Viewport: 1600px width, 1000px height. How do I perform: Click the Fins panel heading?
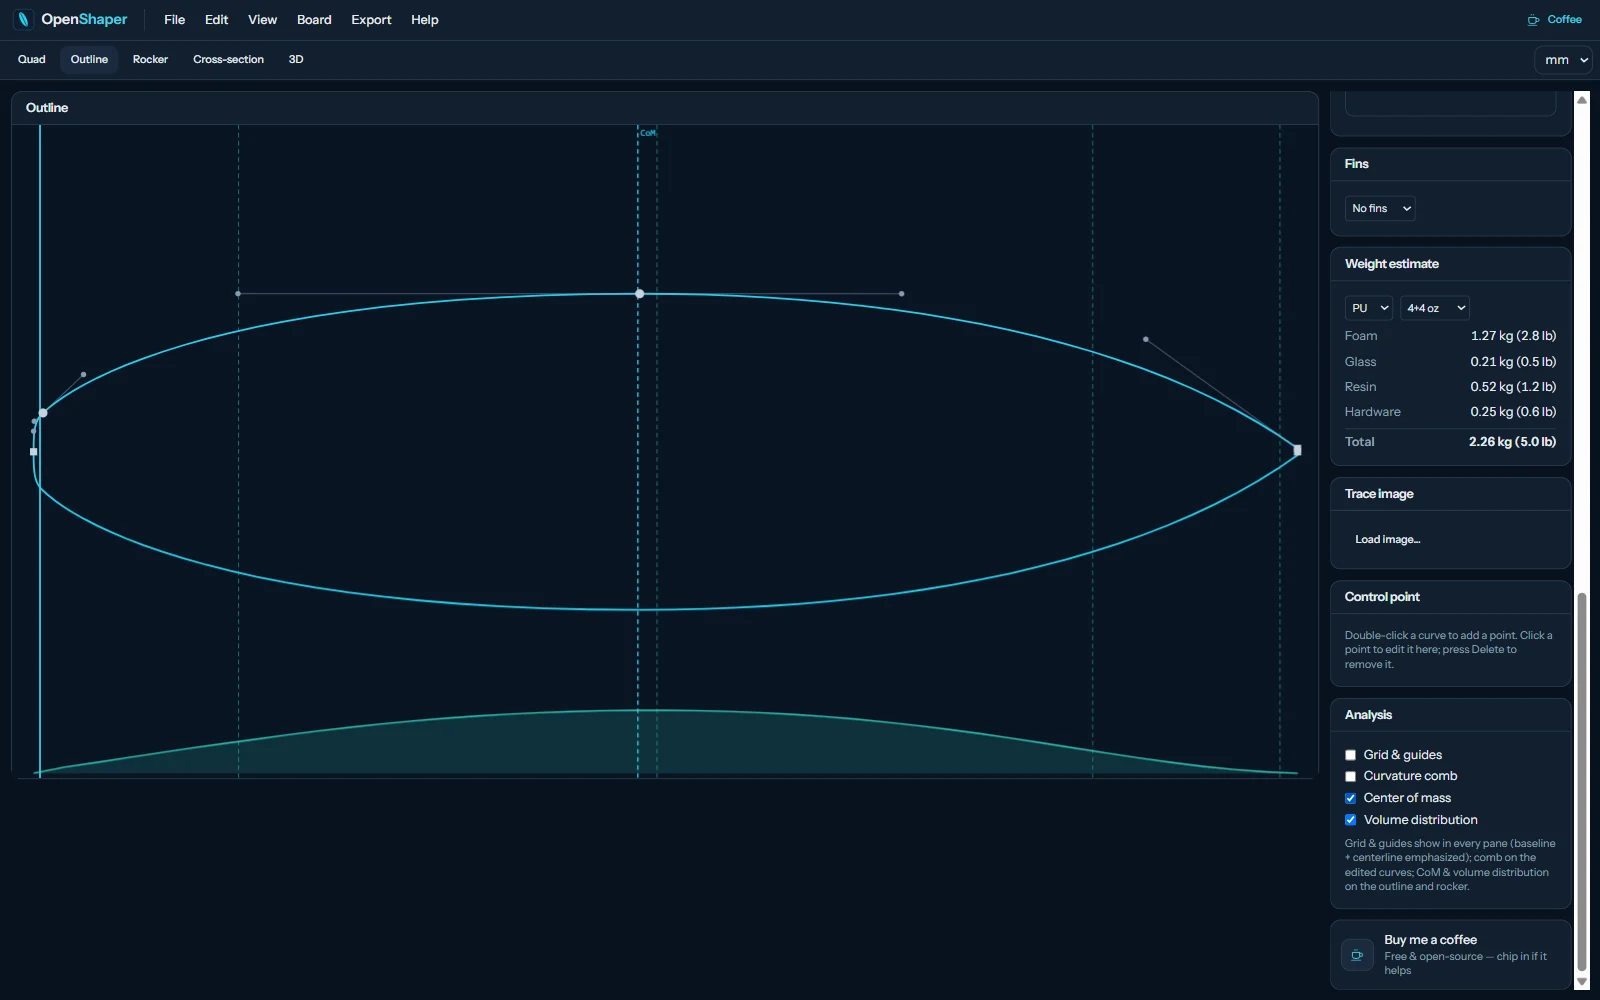pos(1356,164)
